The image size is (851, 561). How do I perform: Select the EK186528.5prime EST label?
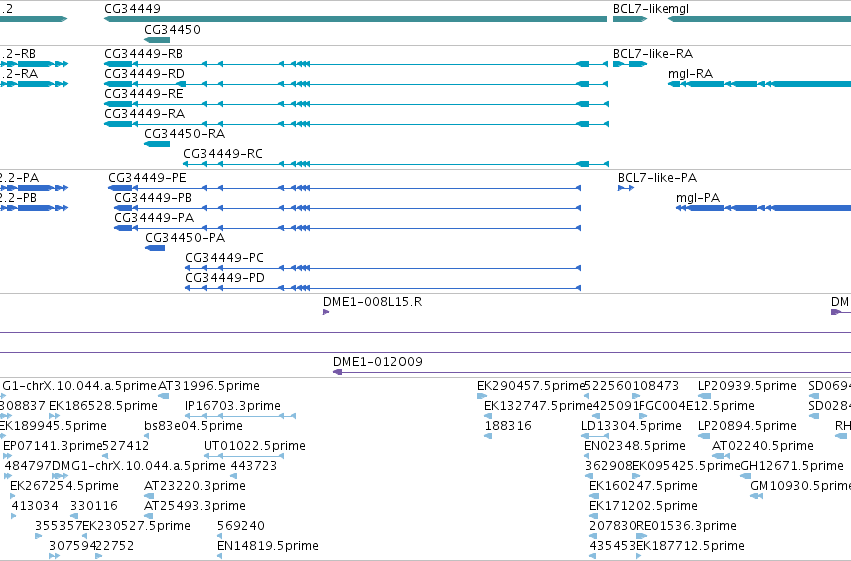coord(103,406)
